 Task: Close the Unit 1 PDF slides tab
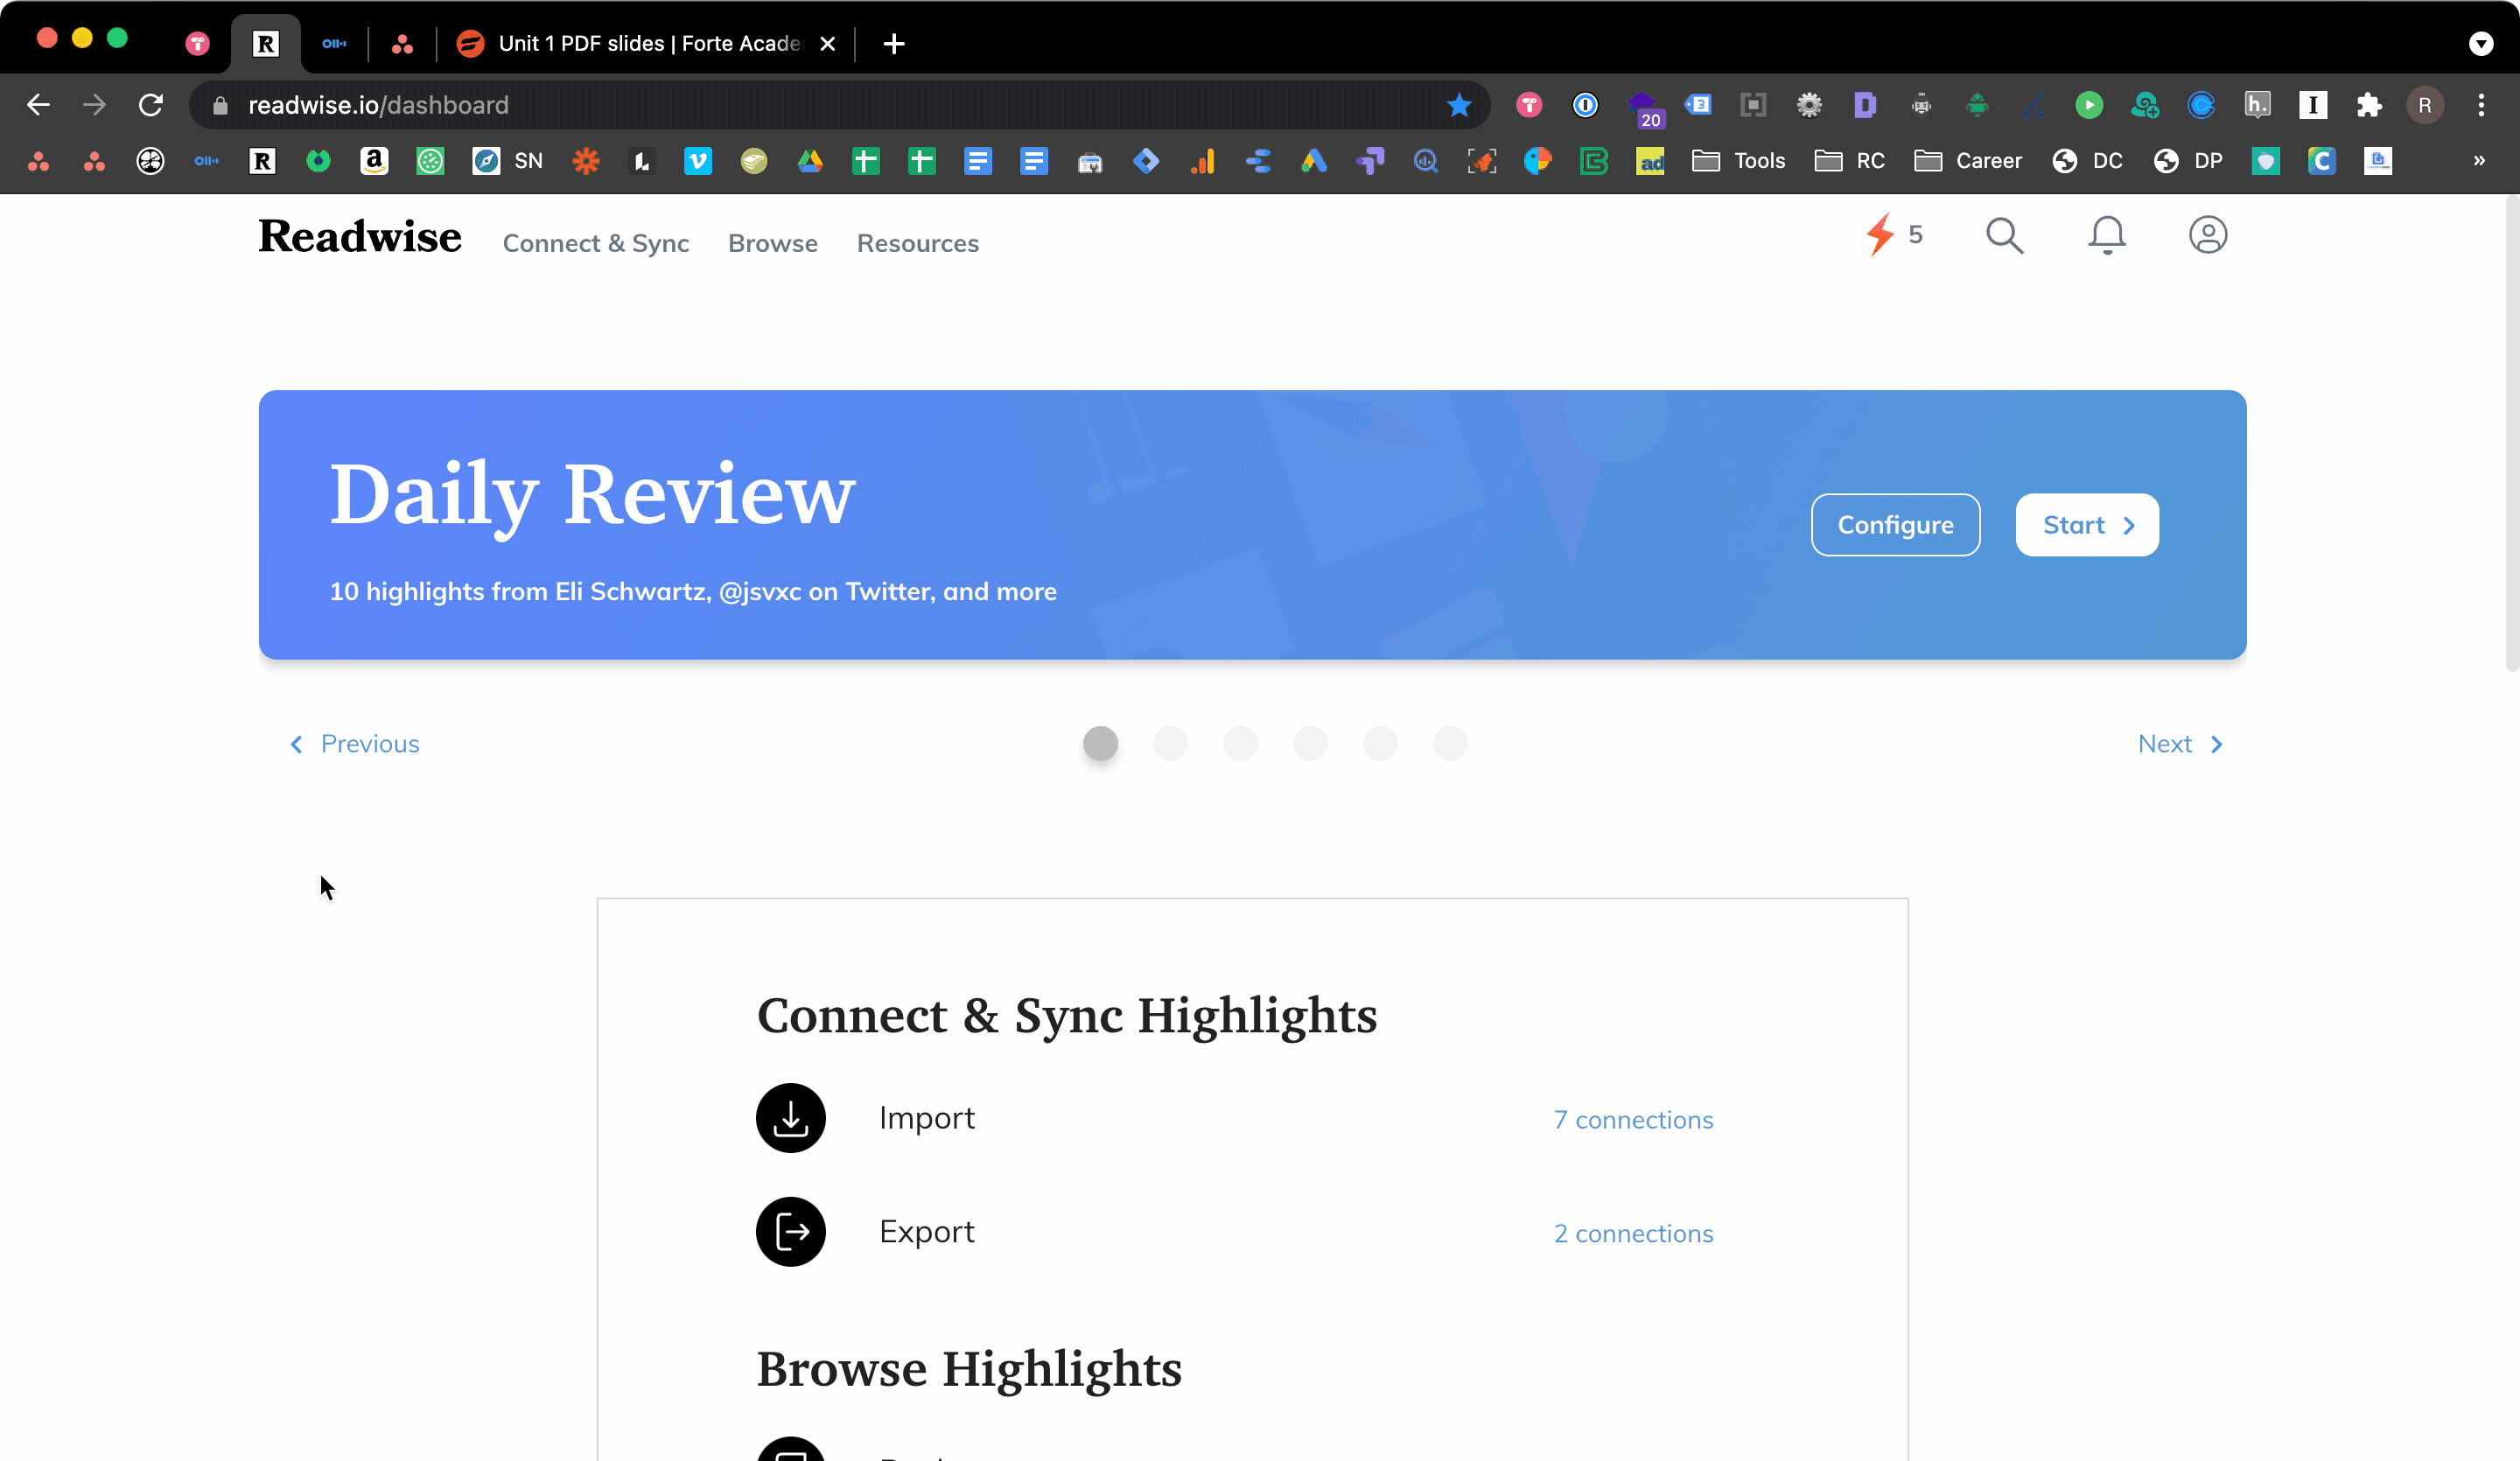(827, 44)
